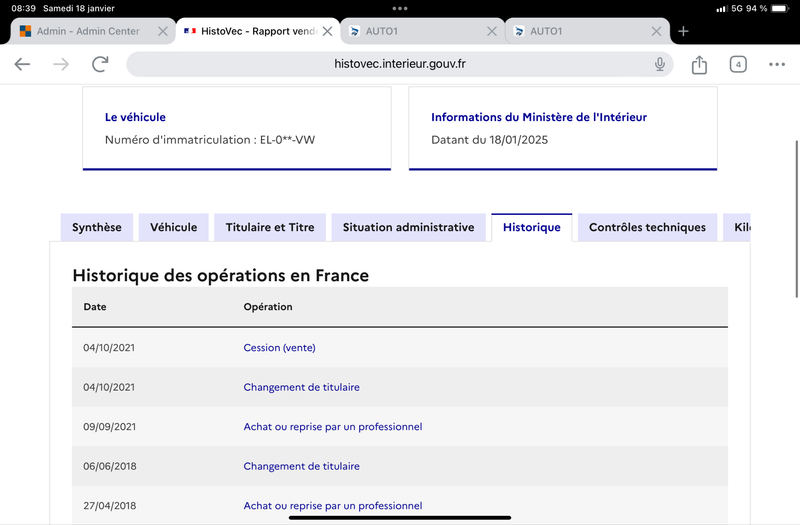Click the browser forward arrow

(61, 64)
